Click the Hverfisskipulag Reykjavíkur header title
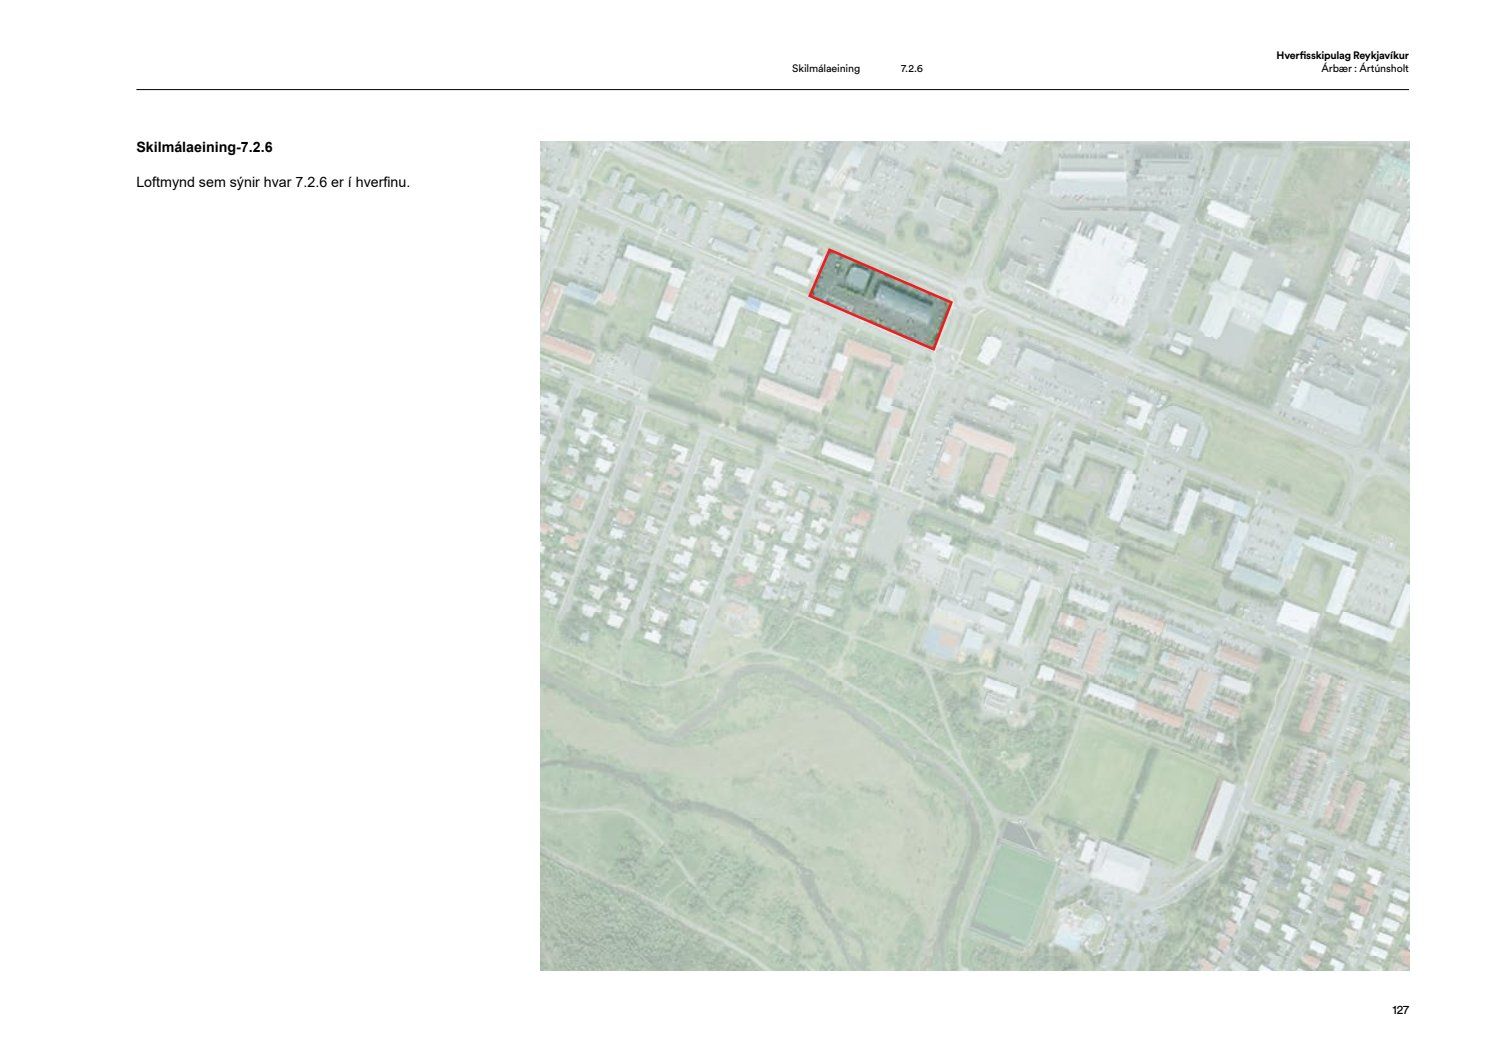This screenshot has width=1500, height=1061. click(1342, 56)
